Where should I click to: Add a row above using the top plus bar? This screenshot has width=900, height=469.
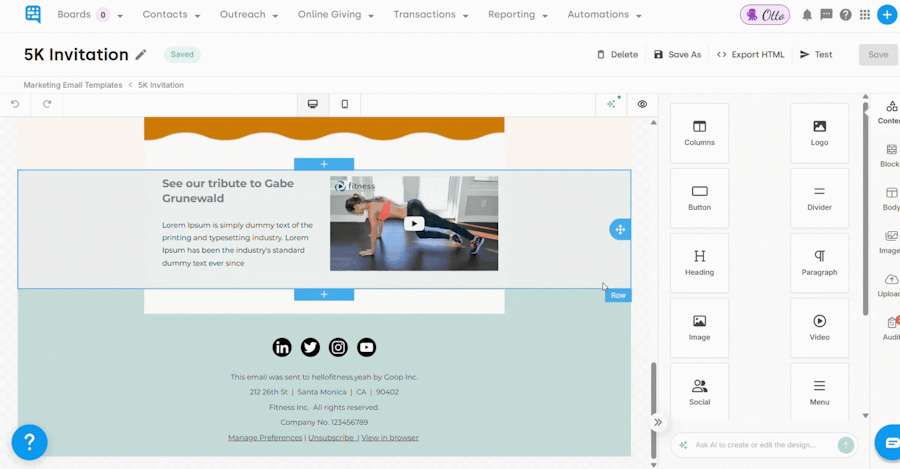324,164
